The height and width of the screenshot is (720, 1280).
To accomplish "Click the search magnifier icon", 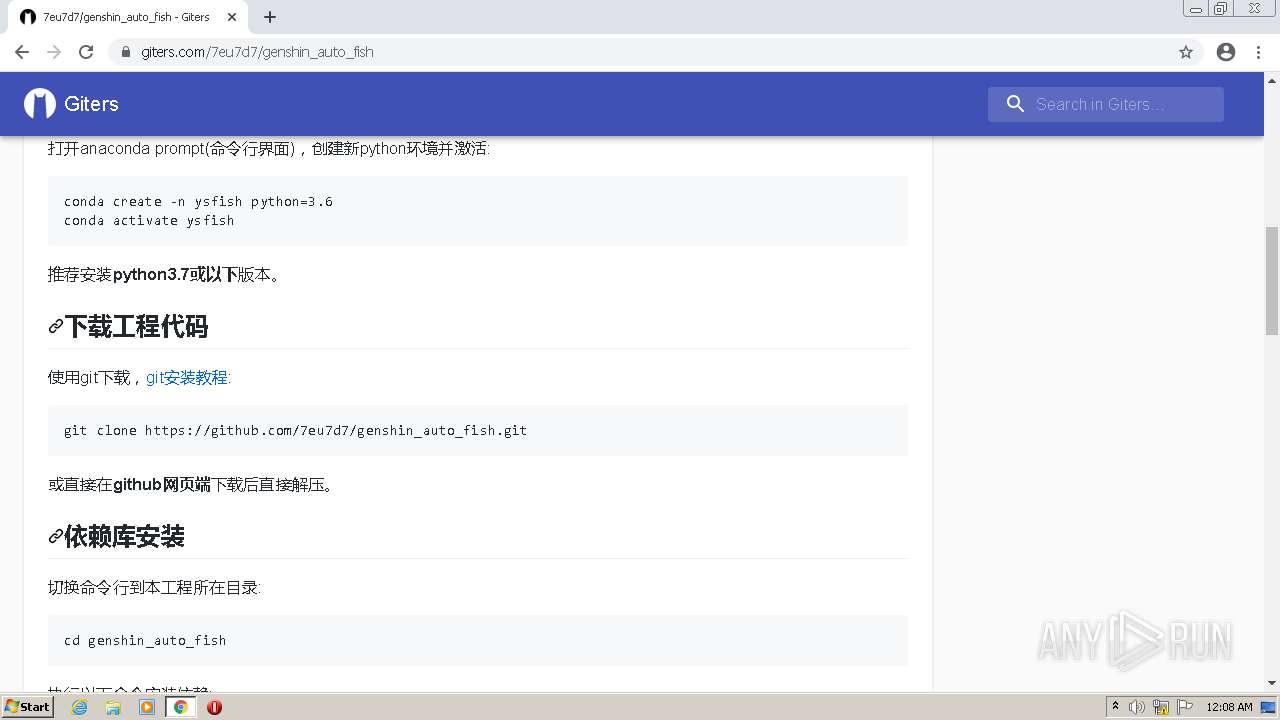I will (1015, 104).
